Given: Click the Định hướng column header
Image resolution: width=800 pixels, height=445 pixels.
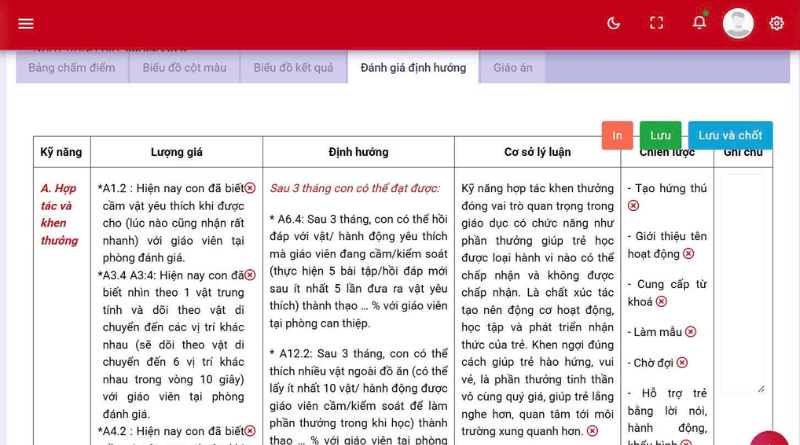Looking at the screenshot, I should click(x=359, y=152).
